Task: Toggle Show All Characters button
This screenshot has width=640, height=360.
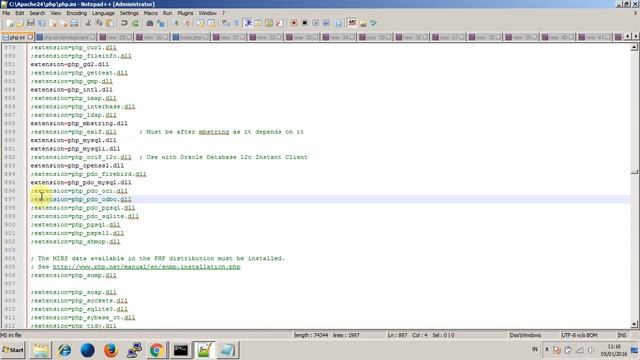Action: point(236,23)
